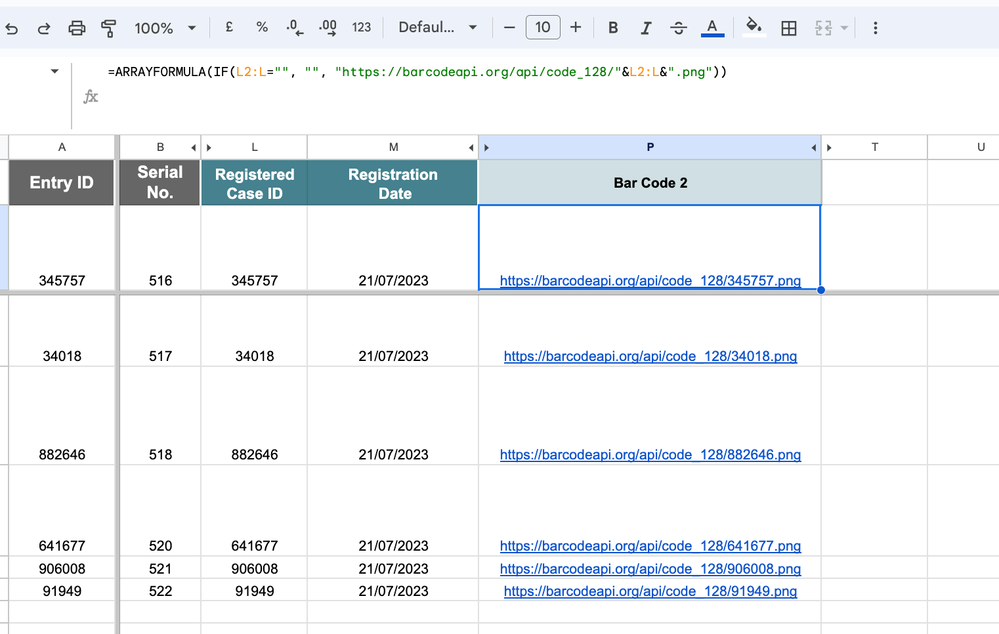Image resolution: width=999 pixels, height=634 pixels.
Task: Click inside the ARRAYFORMULA formula bar
Action: coord(417,72)
